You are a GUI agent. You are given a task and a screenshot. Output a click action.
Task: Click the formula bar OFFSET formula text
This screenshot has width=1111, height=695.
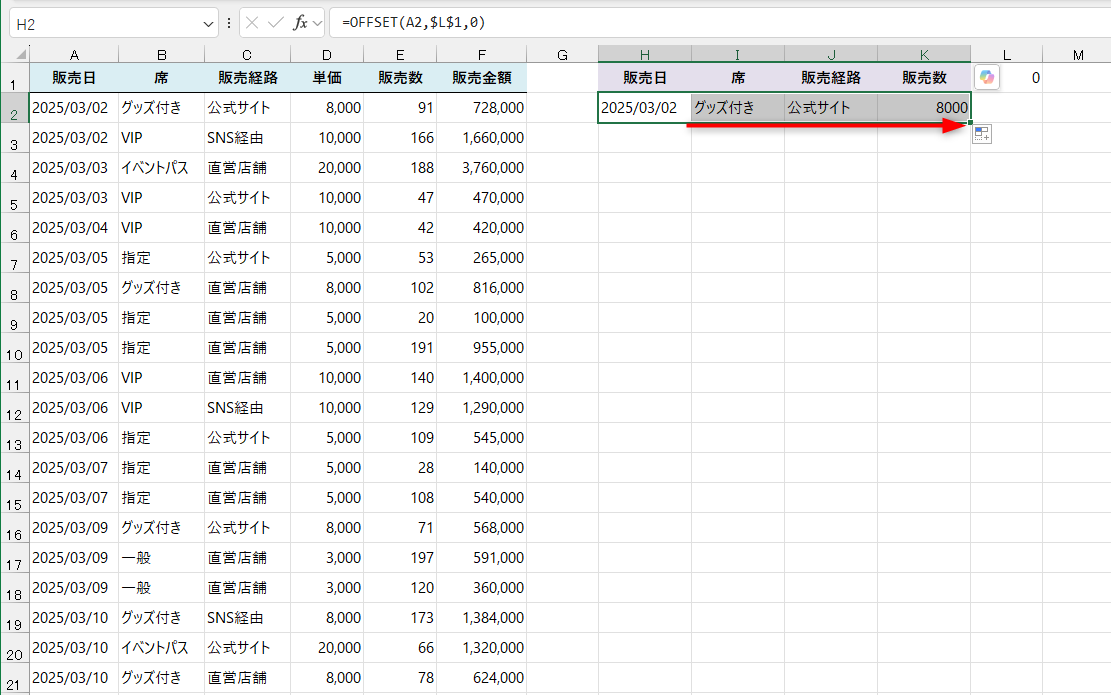(413, 23)
